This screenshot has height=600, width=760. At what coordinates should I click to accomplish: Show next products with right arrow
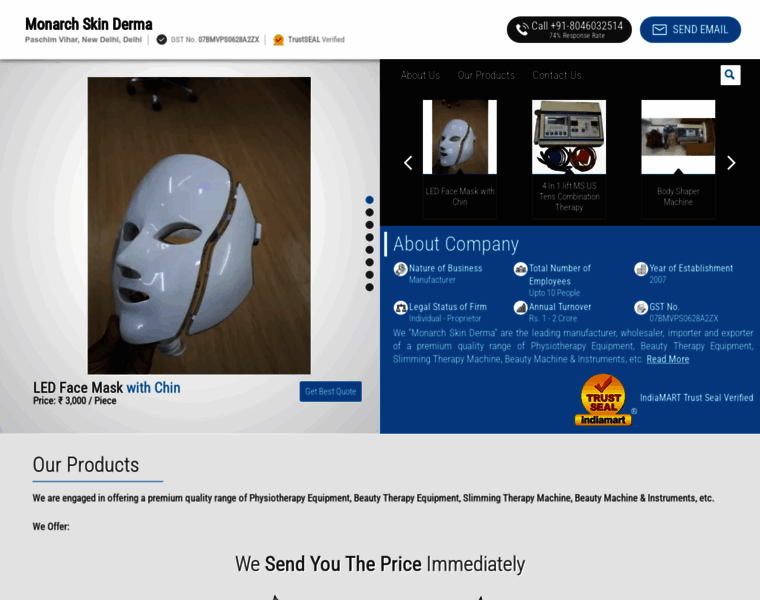(x=731, y=163)
